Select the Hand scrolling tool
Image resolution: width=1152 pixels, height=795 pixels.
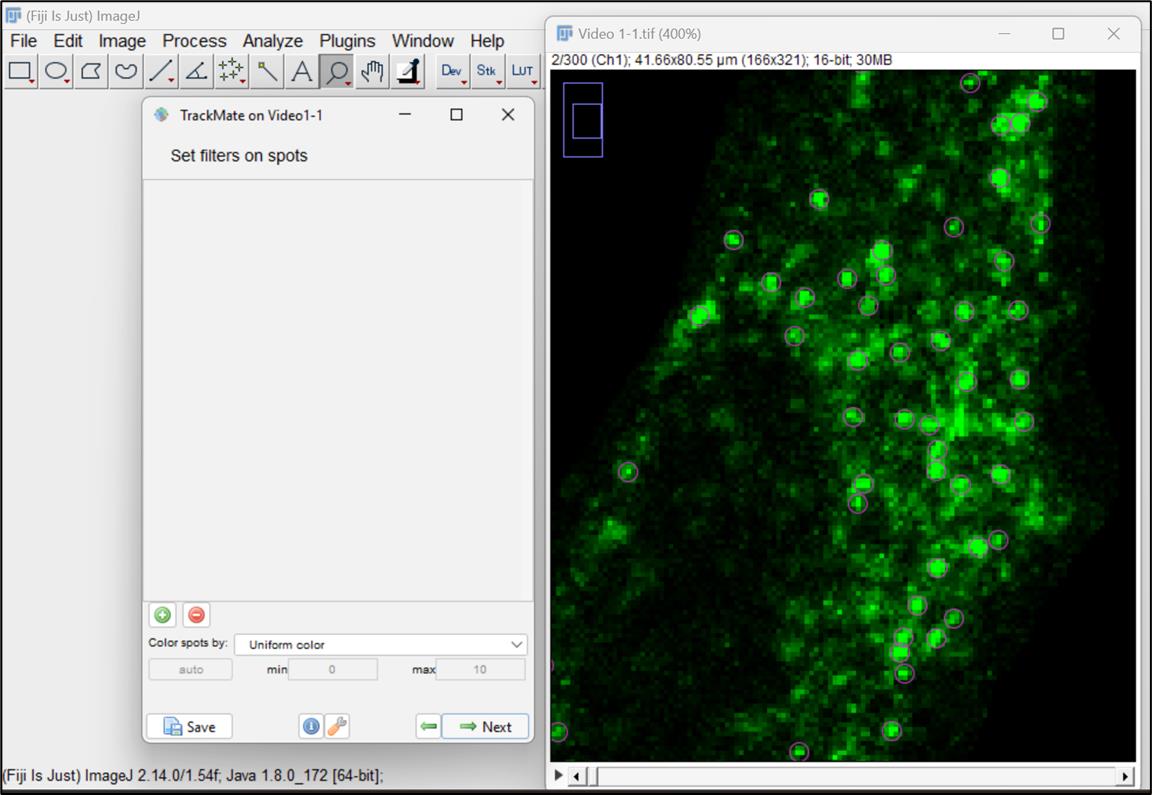(372, 71)
